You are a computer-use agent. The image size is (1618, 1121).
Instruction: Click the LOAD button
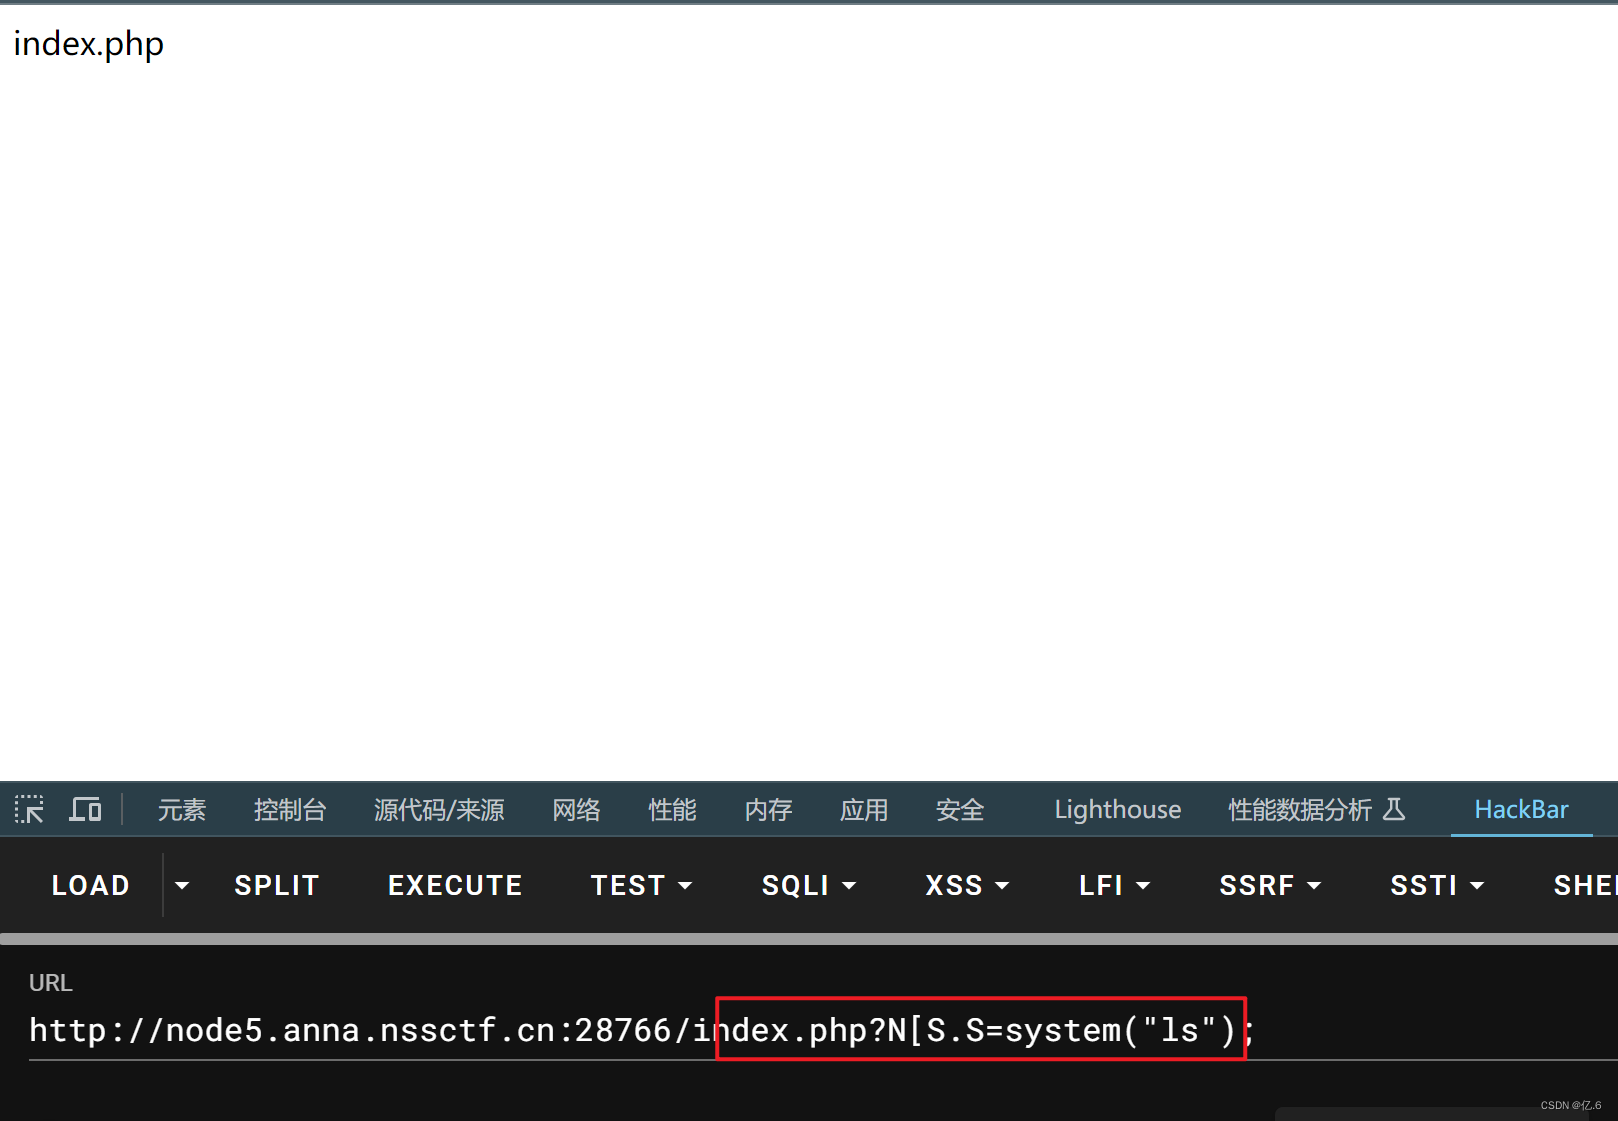point(90,885)
